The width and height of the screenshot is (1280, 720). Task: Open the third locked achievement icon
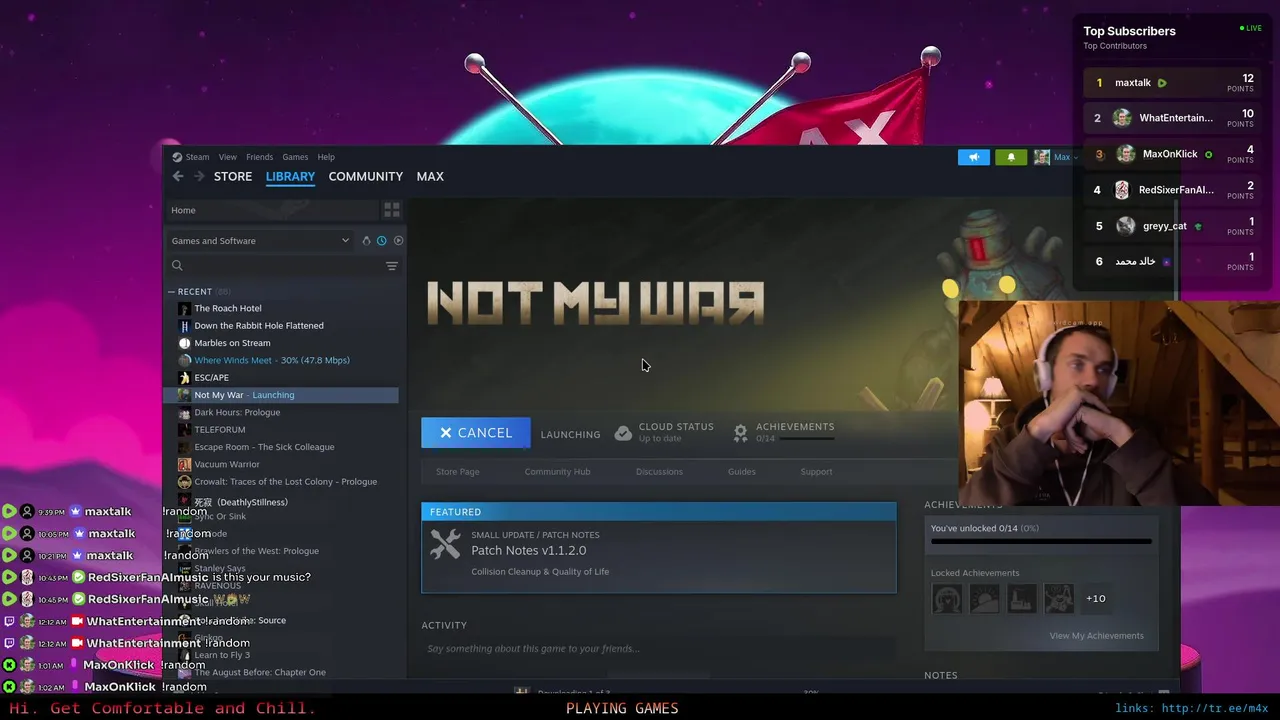tap(1021, 599)
